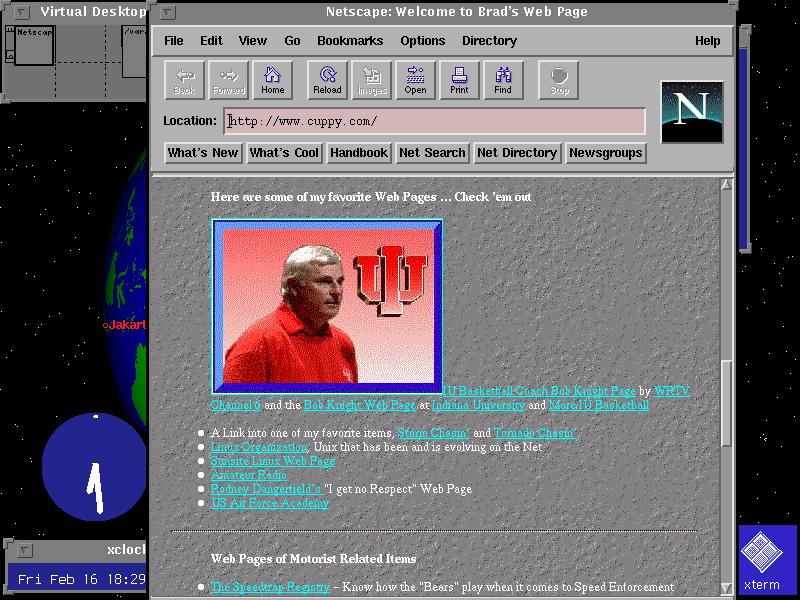Open the Directory menu

coord(489,41)
